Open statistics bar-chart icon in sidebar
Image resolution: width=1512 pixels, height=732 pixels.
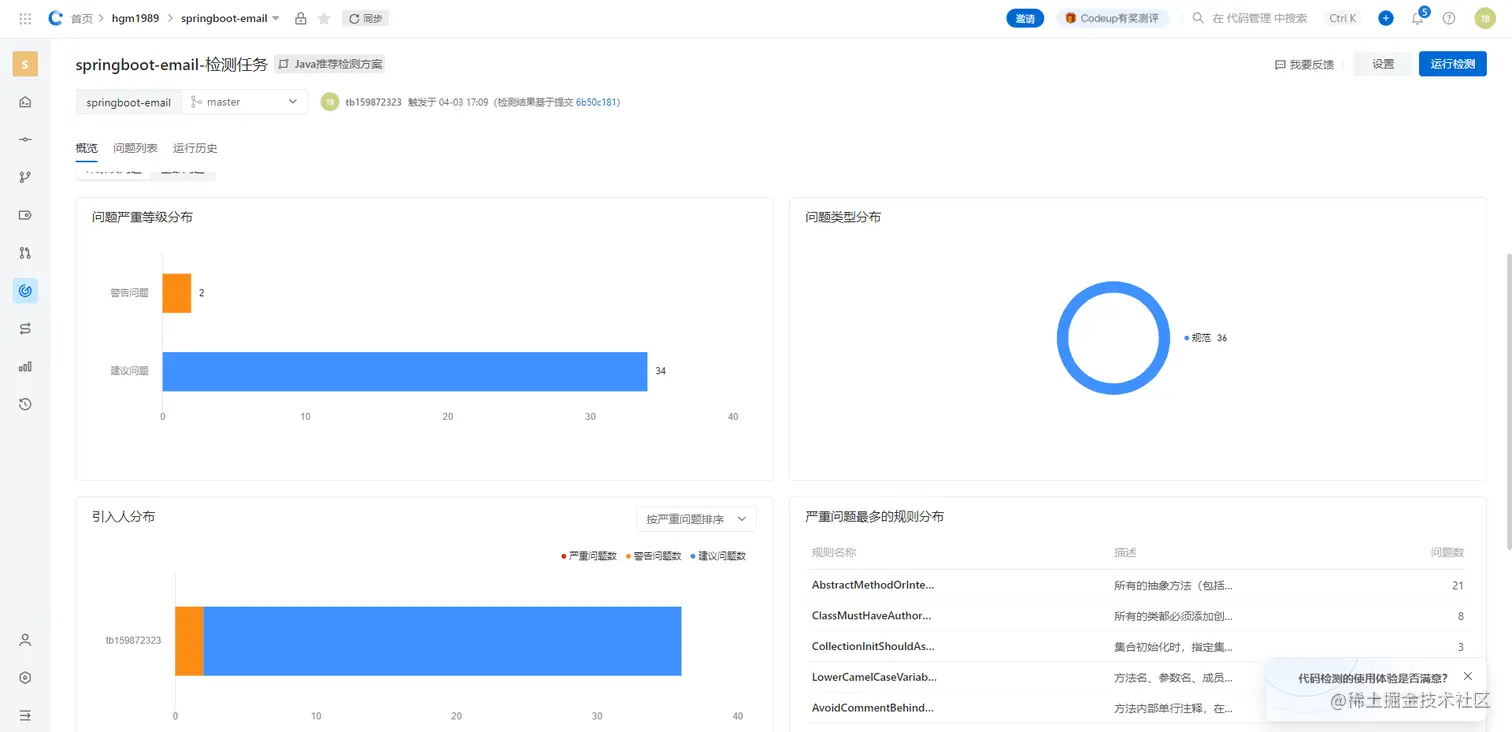coord(25,366)
